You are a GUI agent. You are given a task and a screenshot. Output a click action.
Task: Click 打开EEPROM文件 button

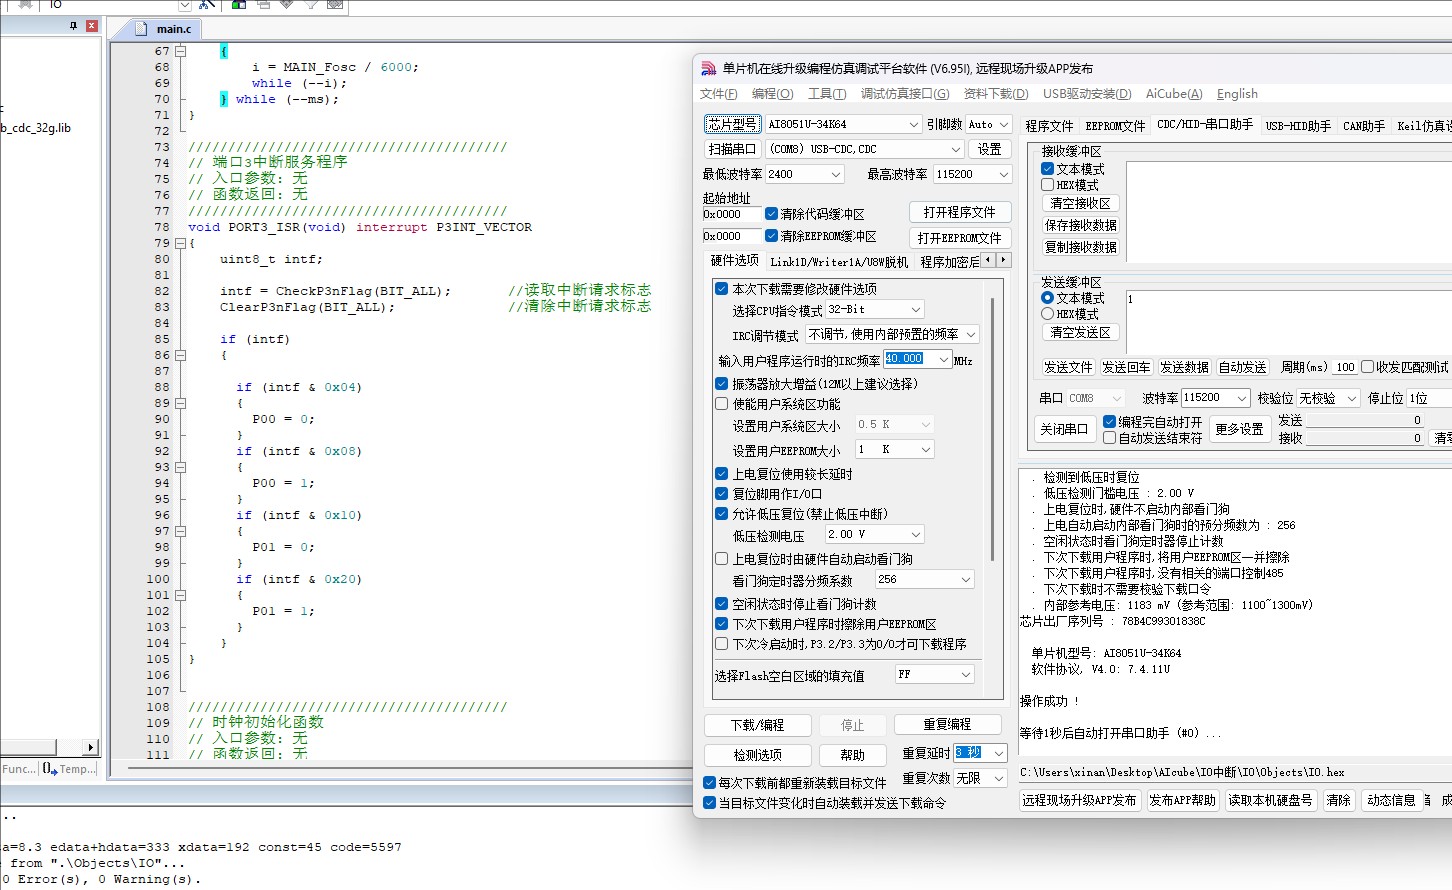[960, 238]
